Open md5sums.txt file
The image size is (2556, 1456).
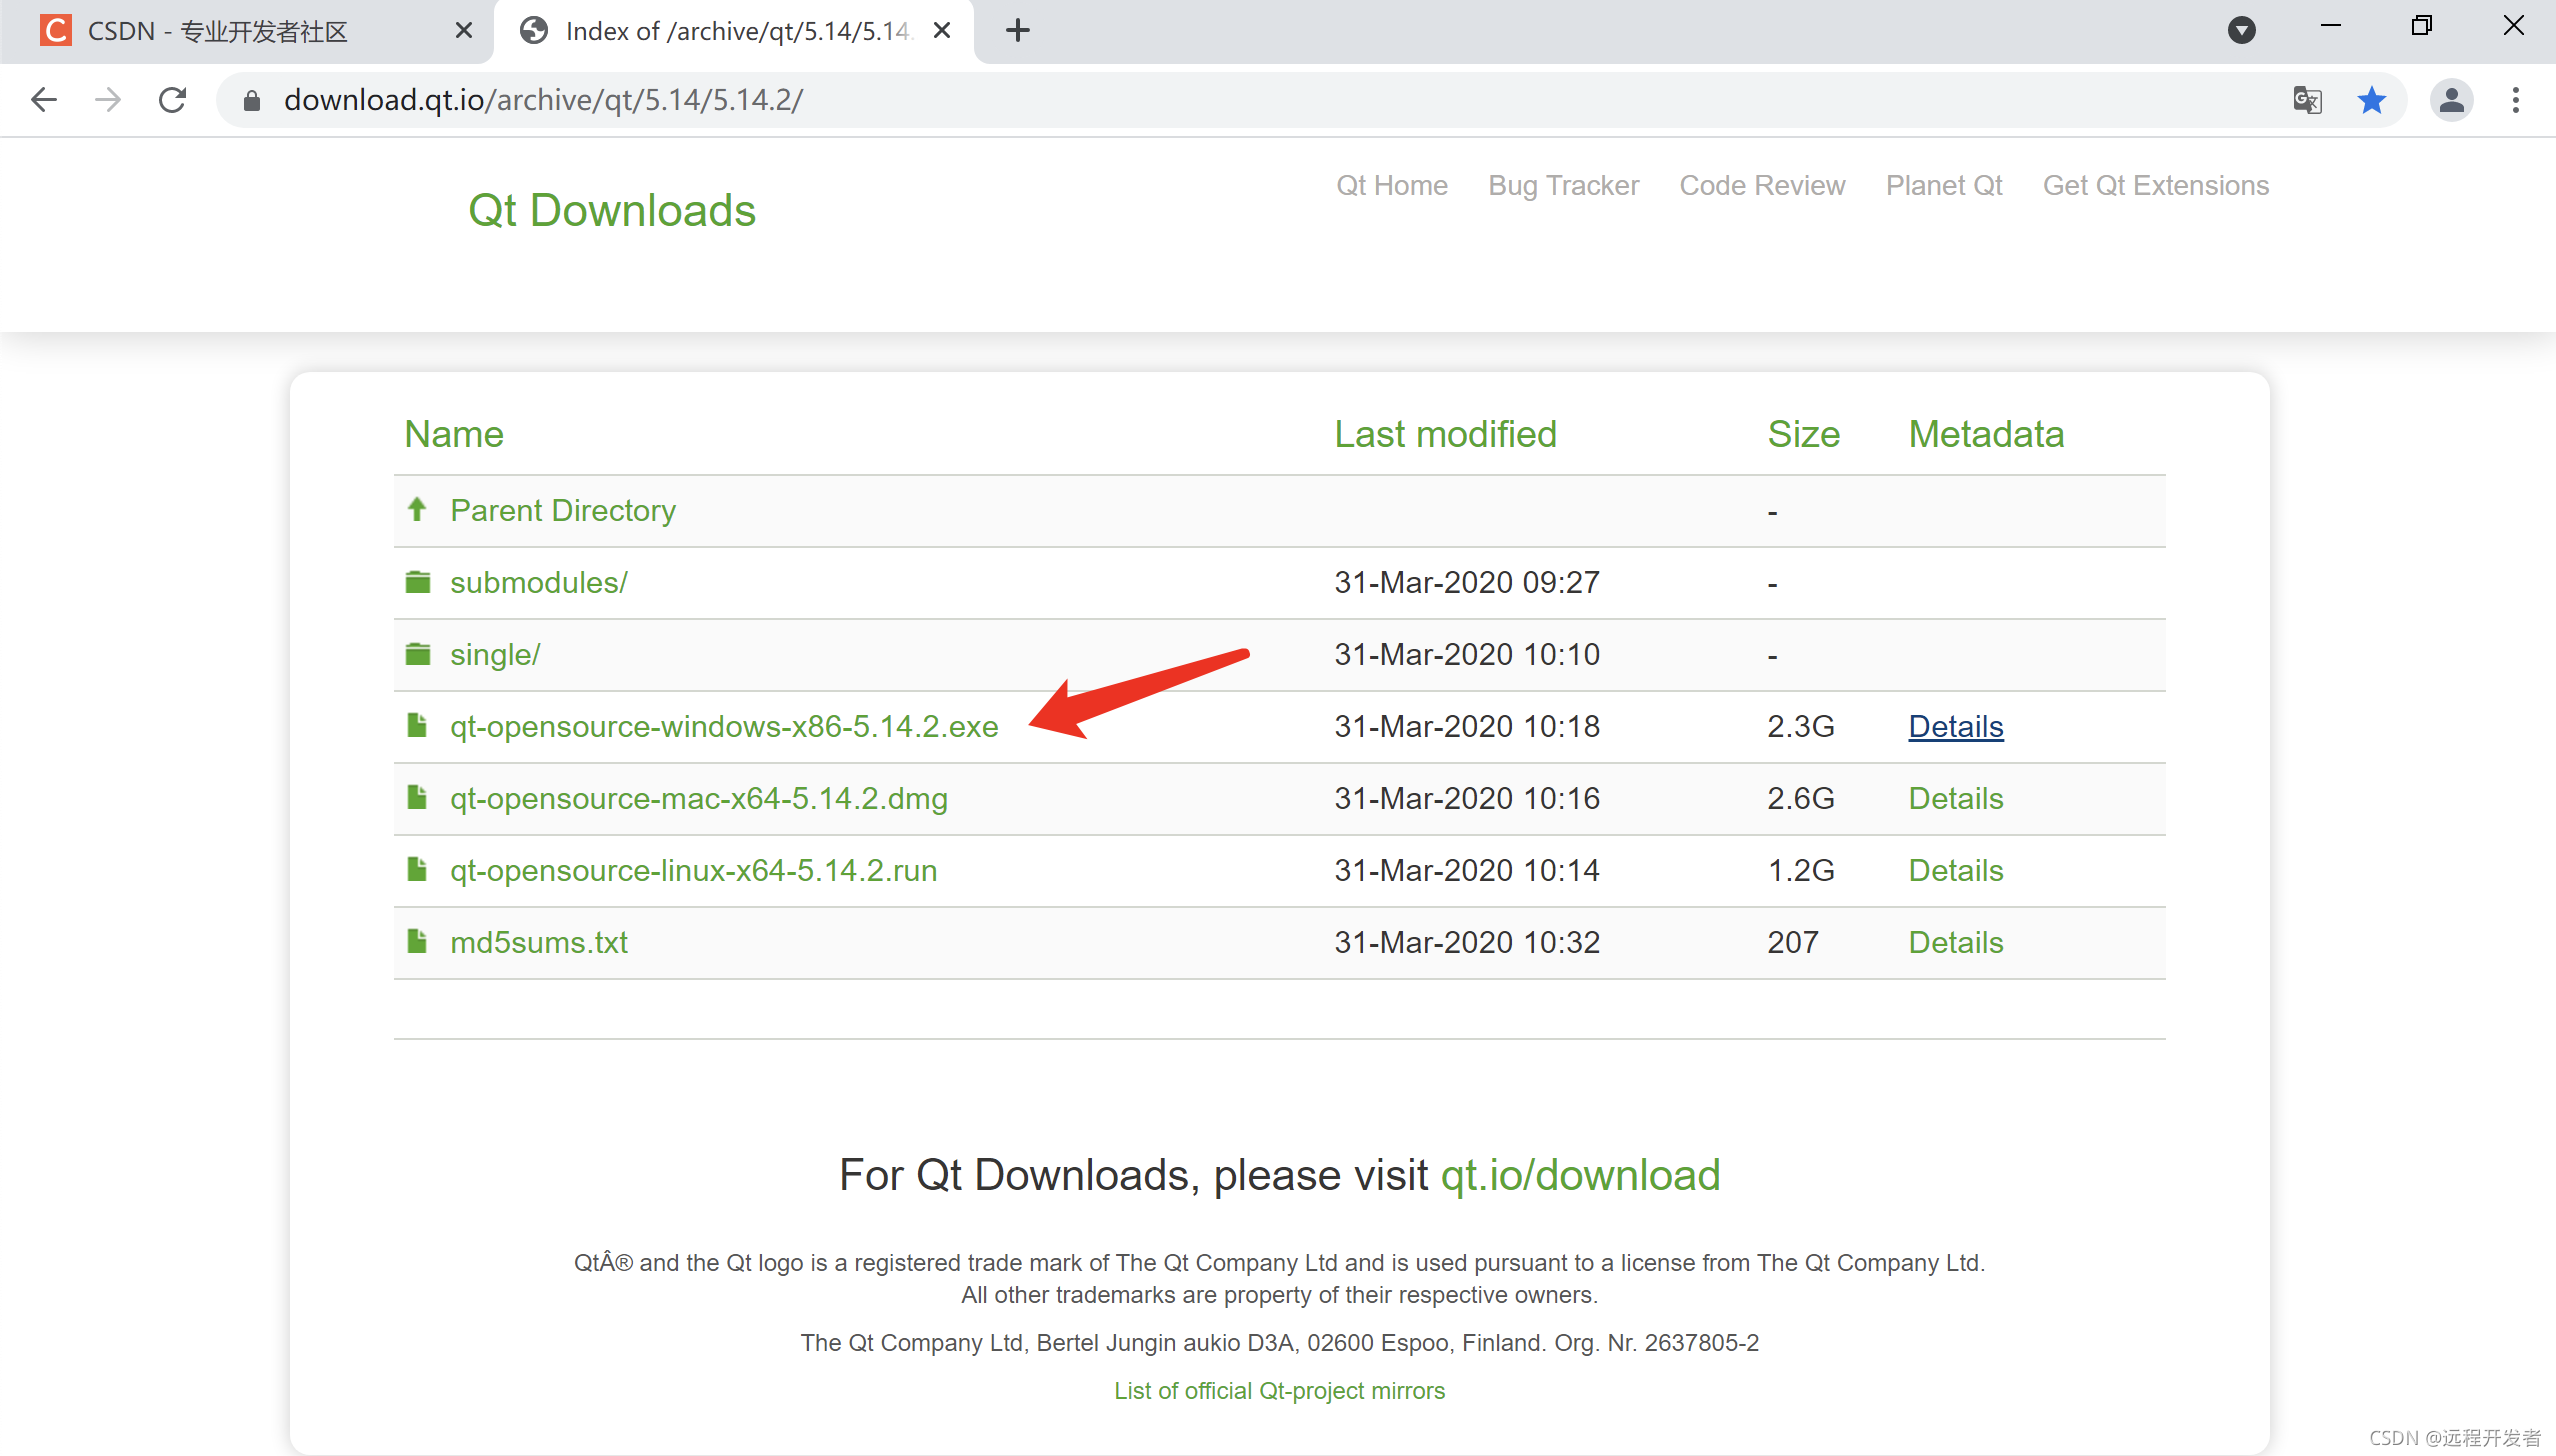(539, 943)
